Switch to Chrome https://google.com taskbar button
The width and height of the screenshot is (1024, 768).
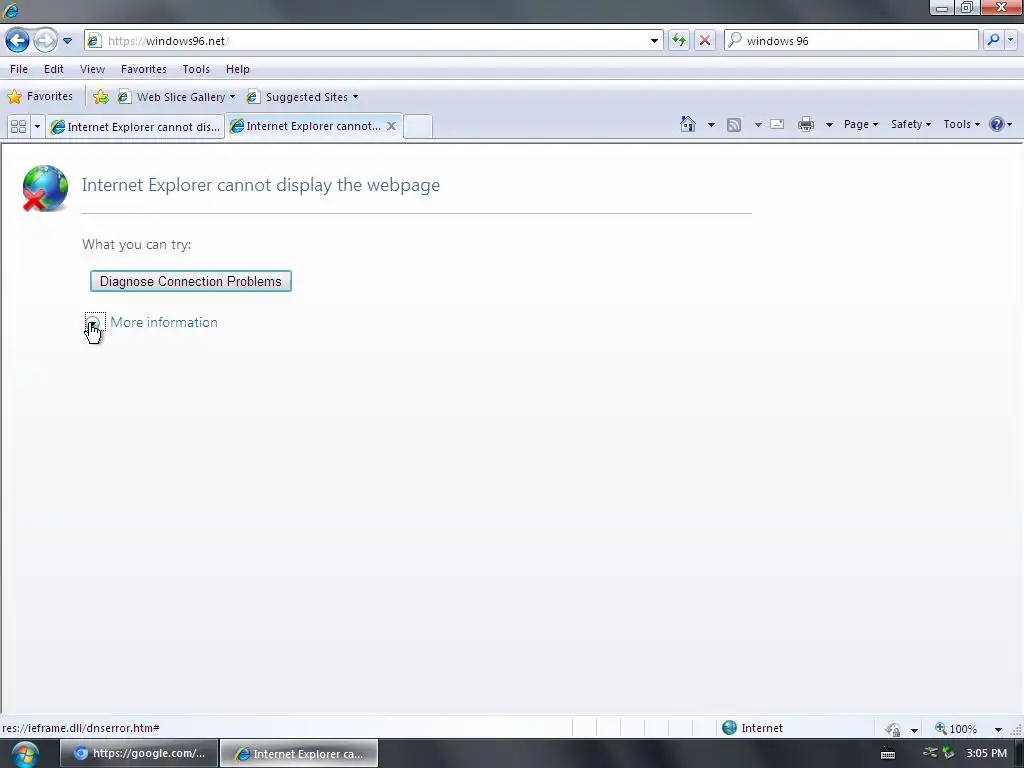(139, 754)
